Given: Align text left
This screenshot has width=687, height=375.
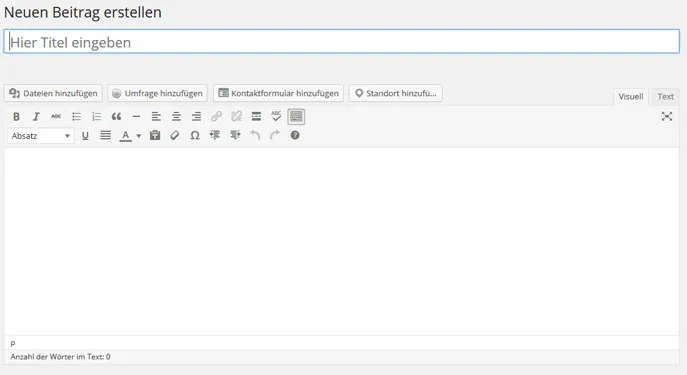Looking at the screenshot, I should pos(156,117).
